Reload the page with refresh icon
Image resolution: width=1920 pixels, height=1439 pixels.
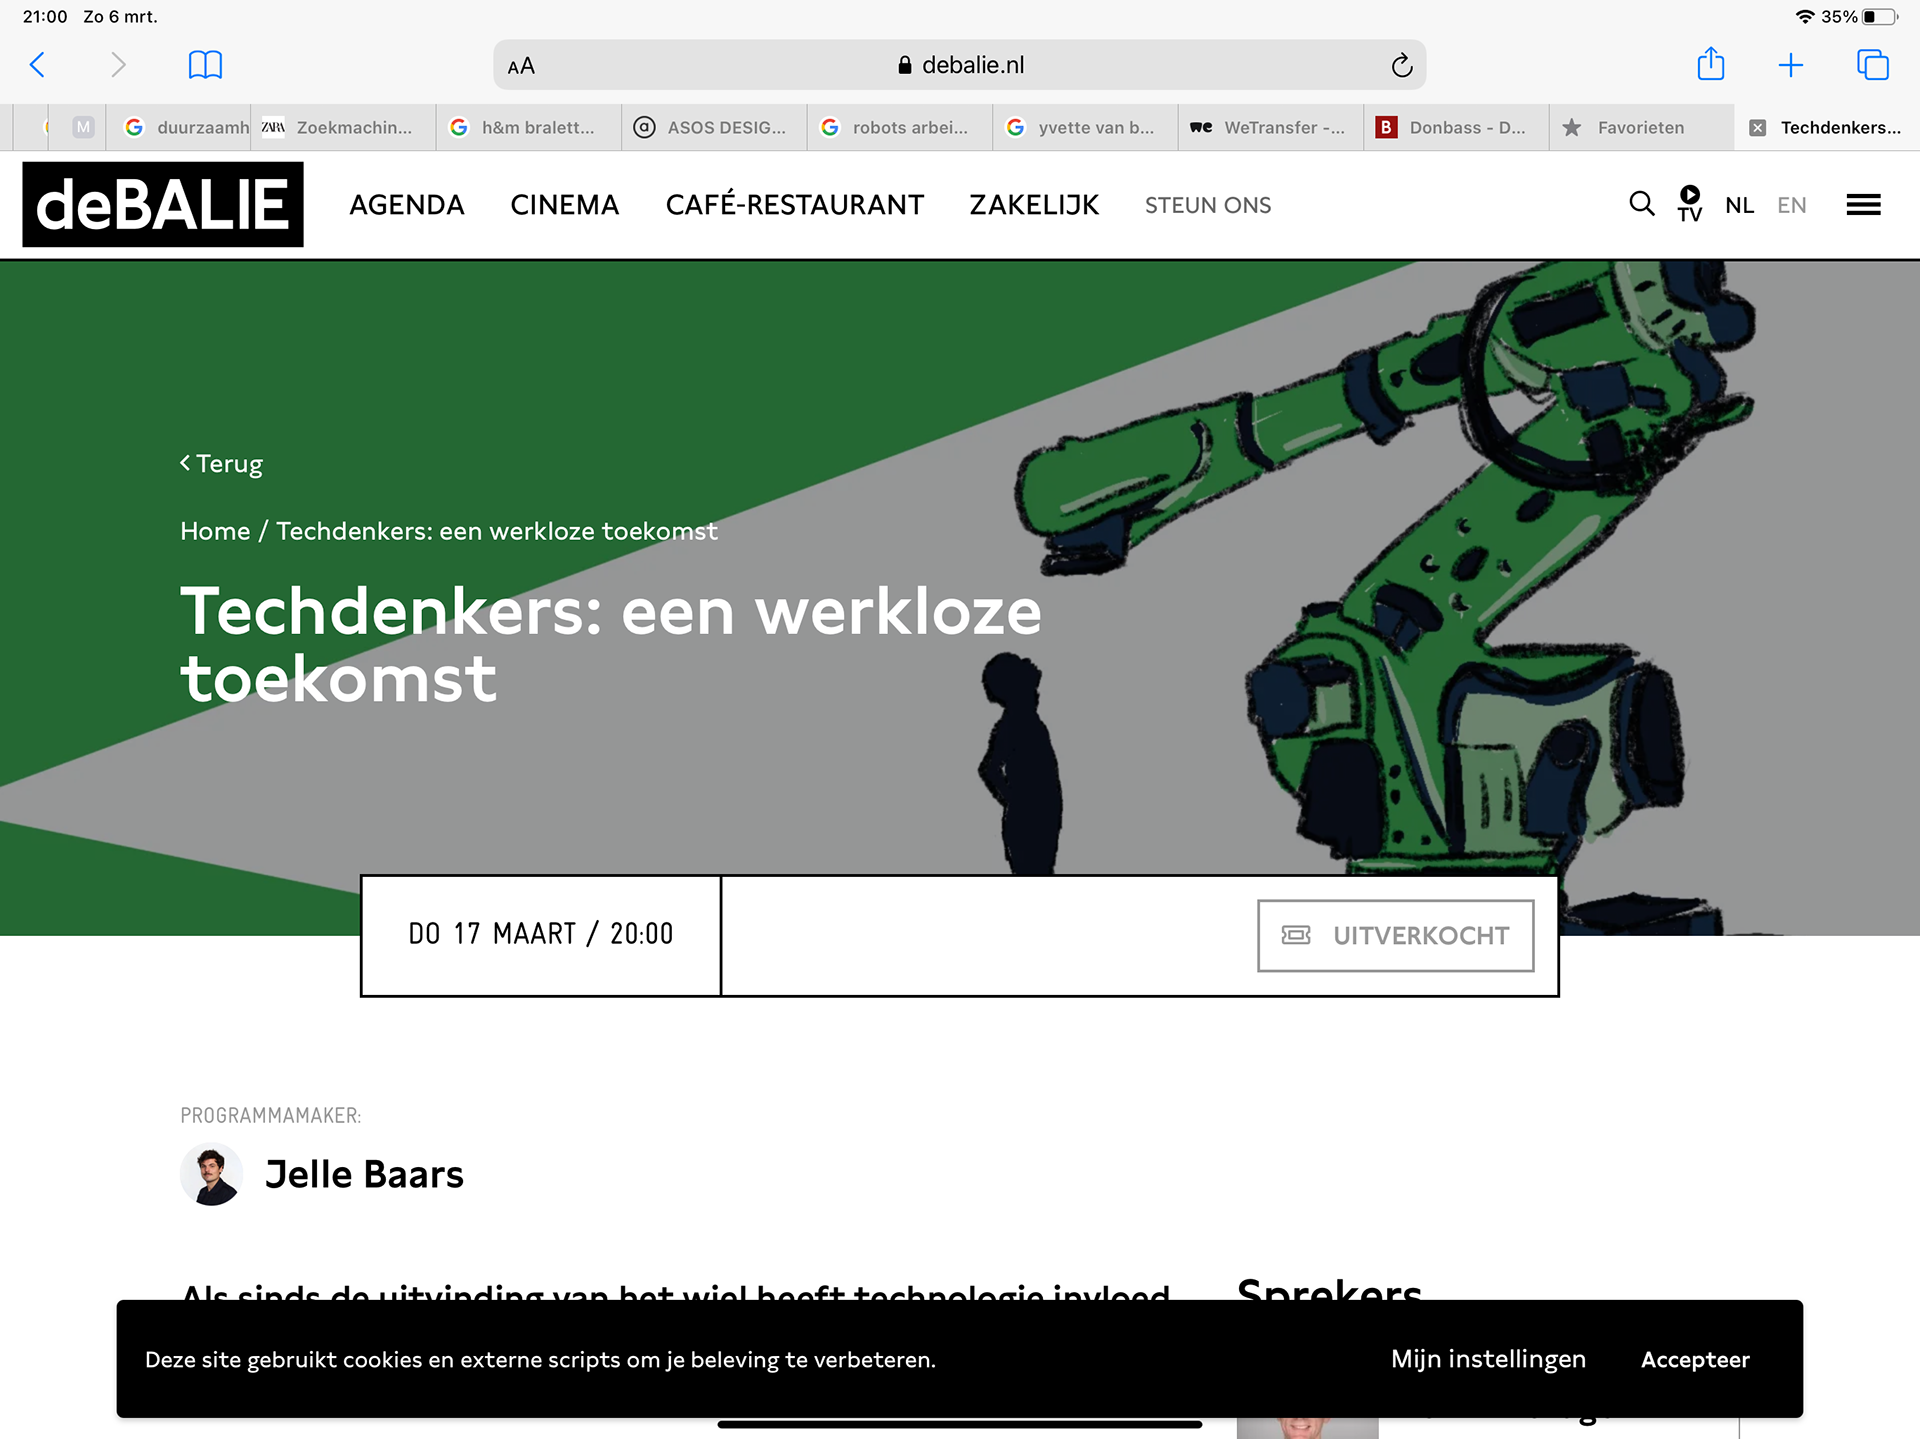click(x=1401, y=66)
